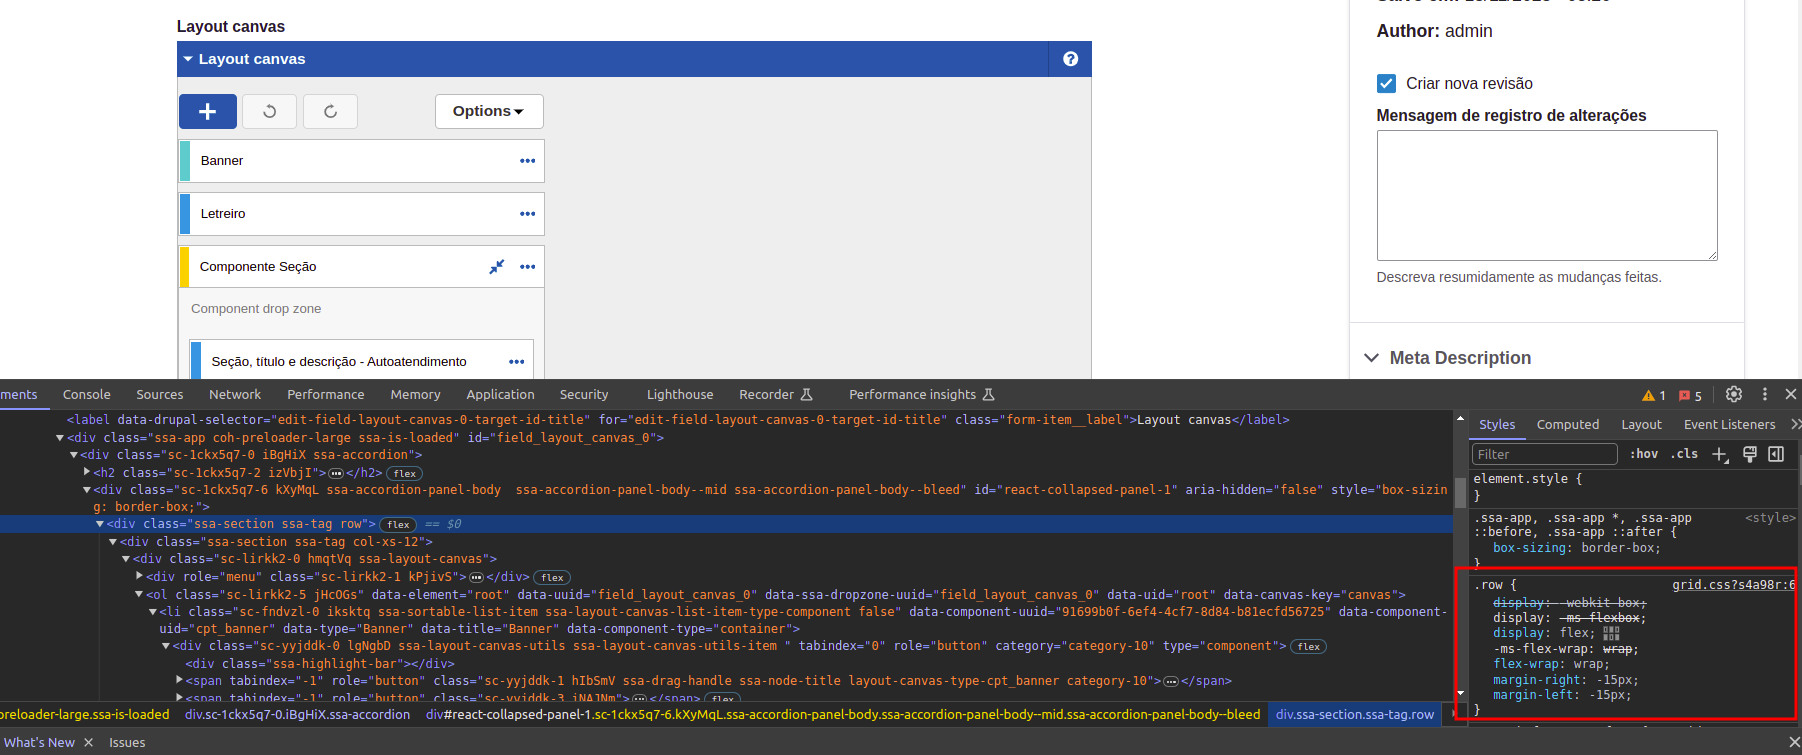Toggle the .cls element classes panel
Screen dimensions: 1802x755
[1684, 454]
